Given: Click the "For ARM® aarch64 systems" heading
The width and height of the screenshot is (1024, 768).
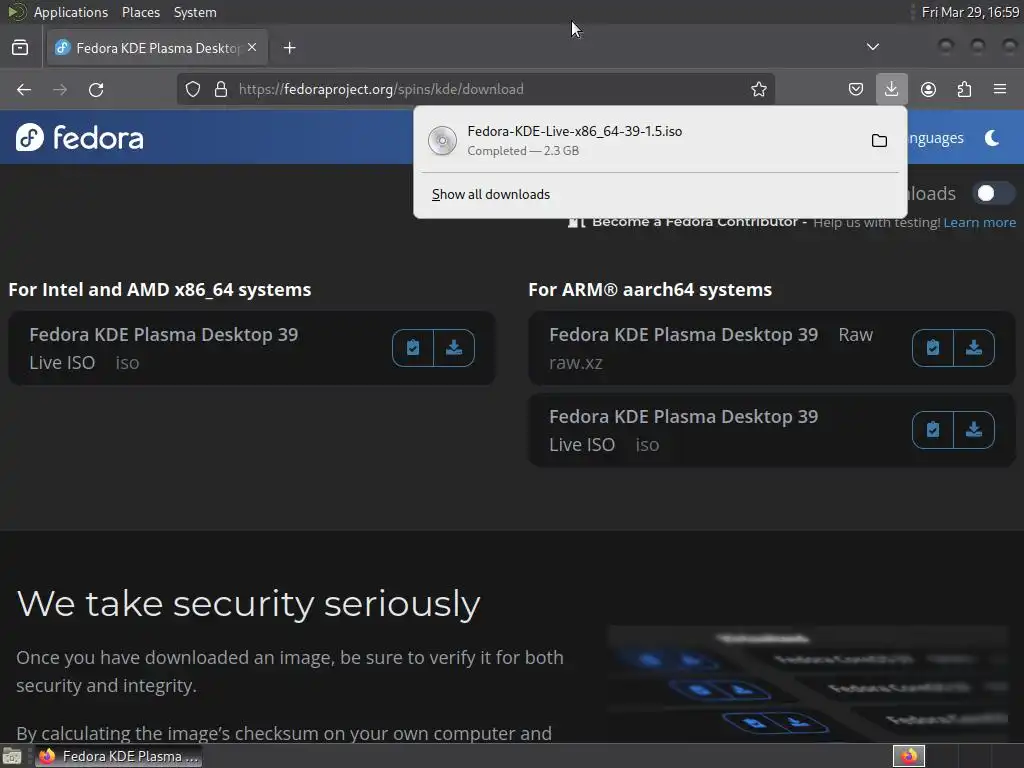Looking at the screenshot, I should [650, 289].
